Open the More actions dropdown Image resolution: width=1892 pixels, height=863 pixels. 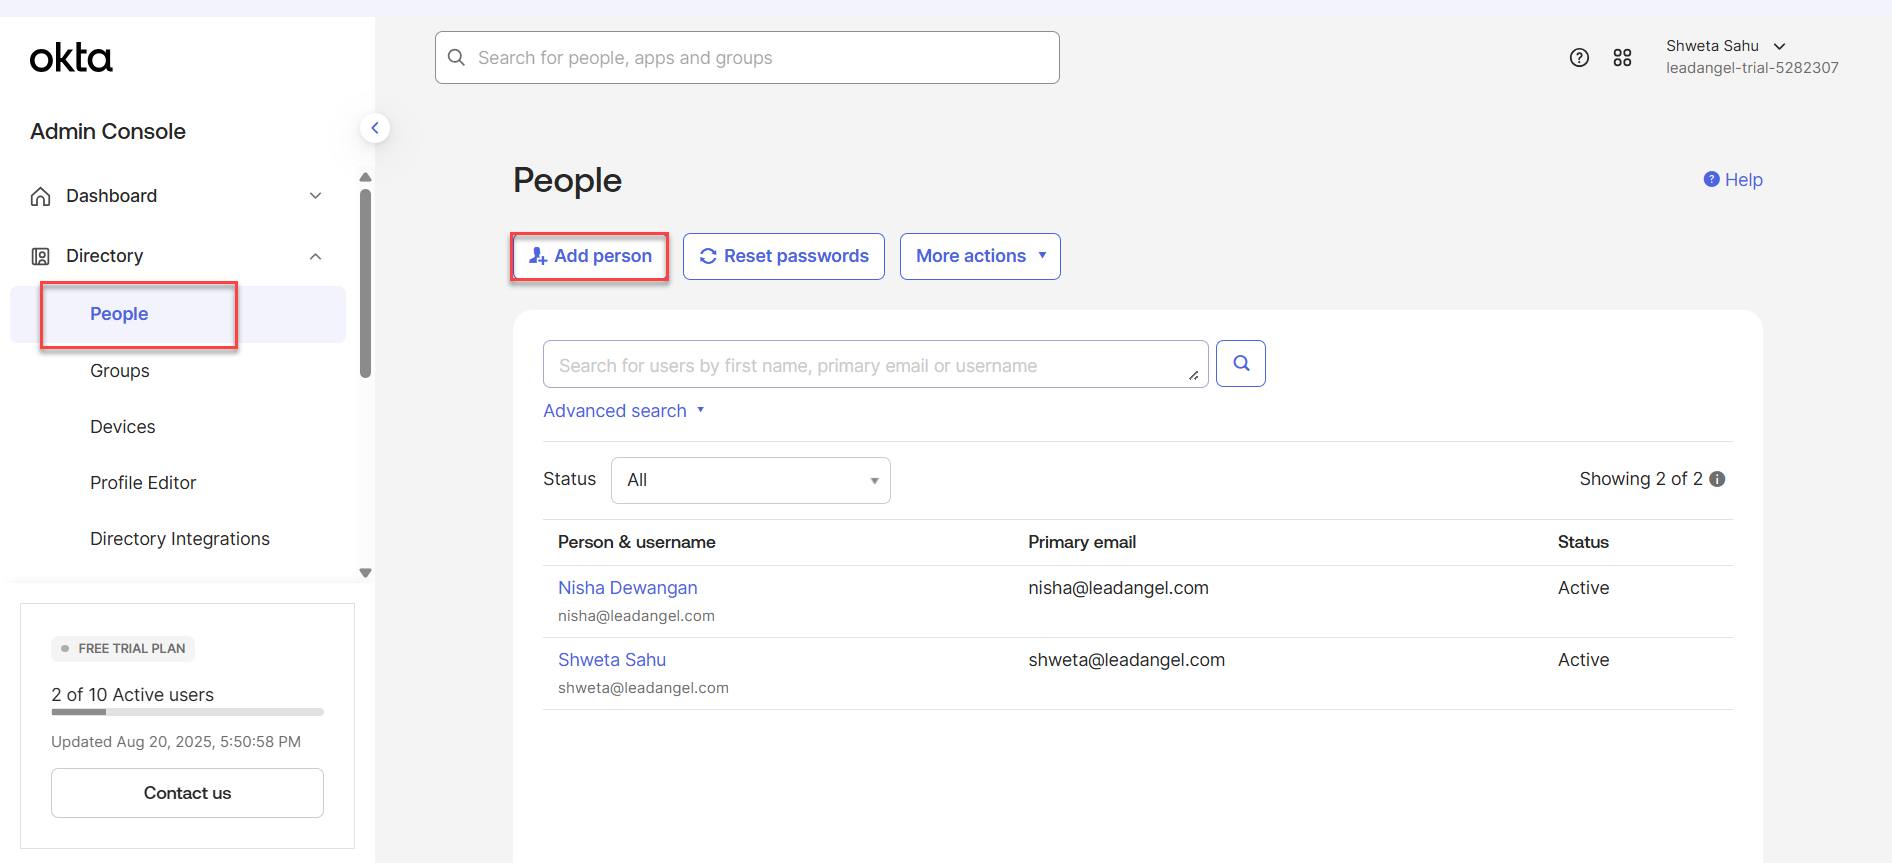point(980,256)
